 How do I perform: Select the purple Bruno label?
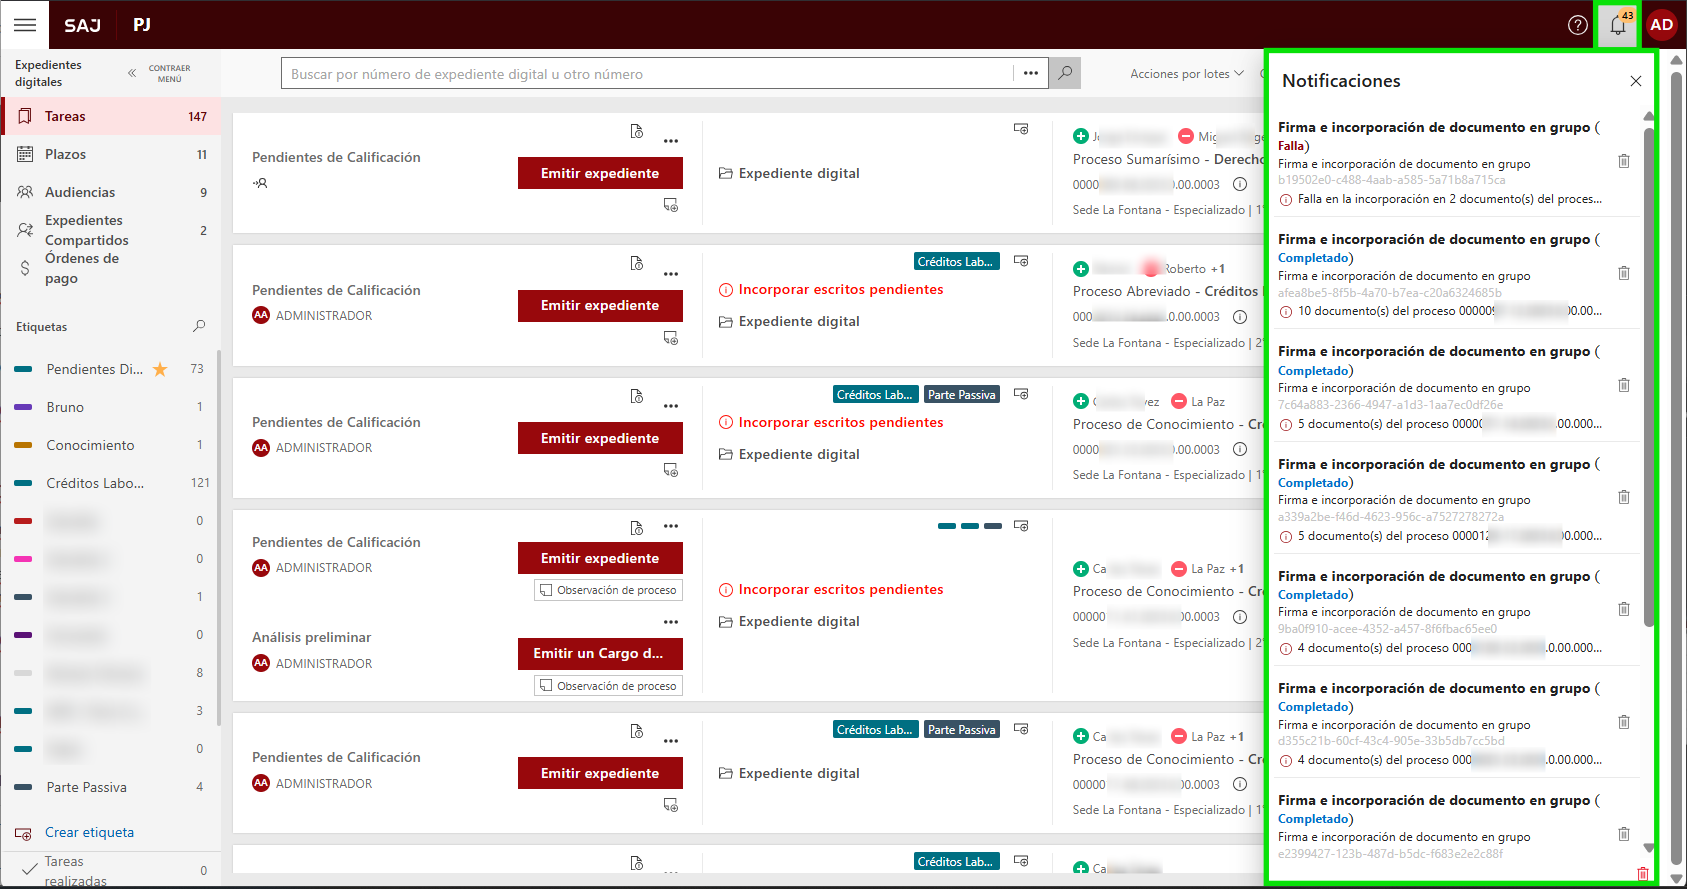tap(65, 407)
